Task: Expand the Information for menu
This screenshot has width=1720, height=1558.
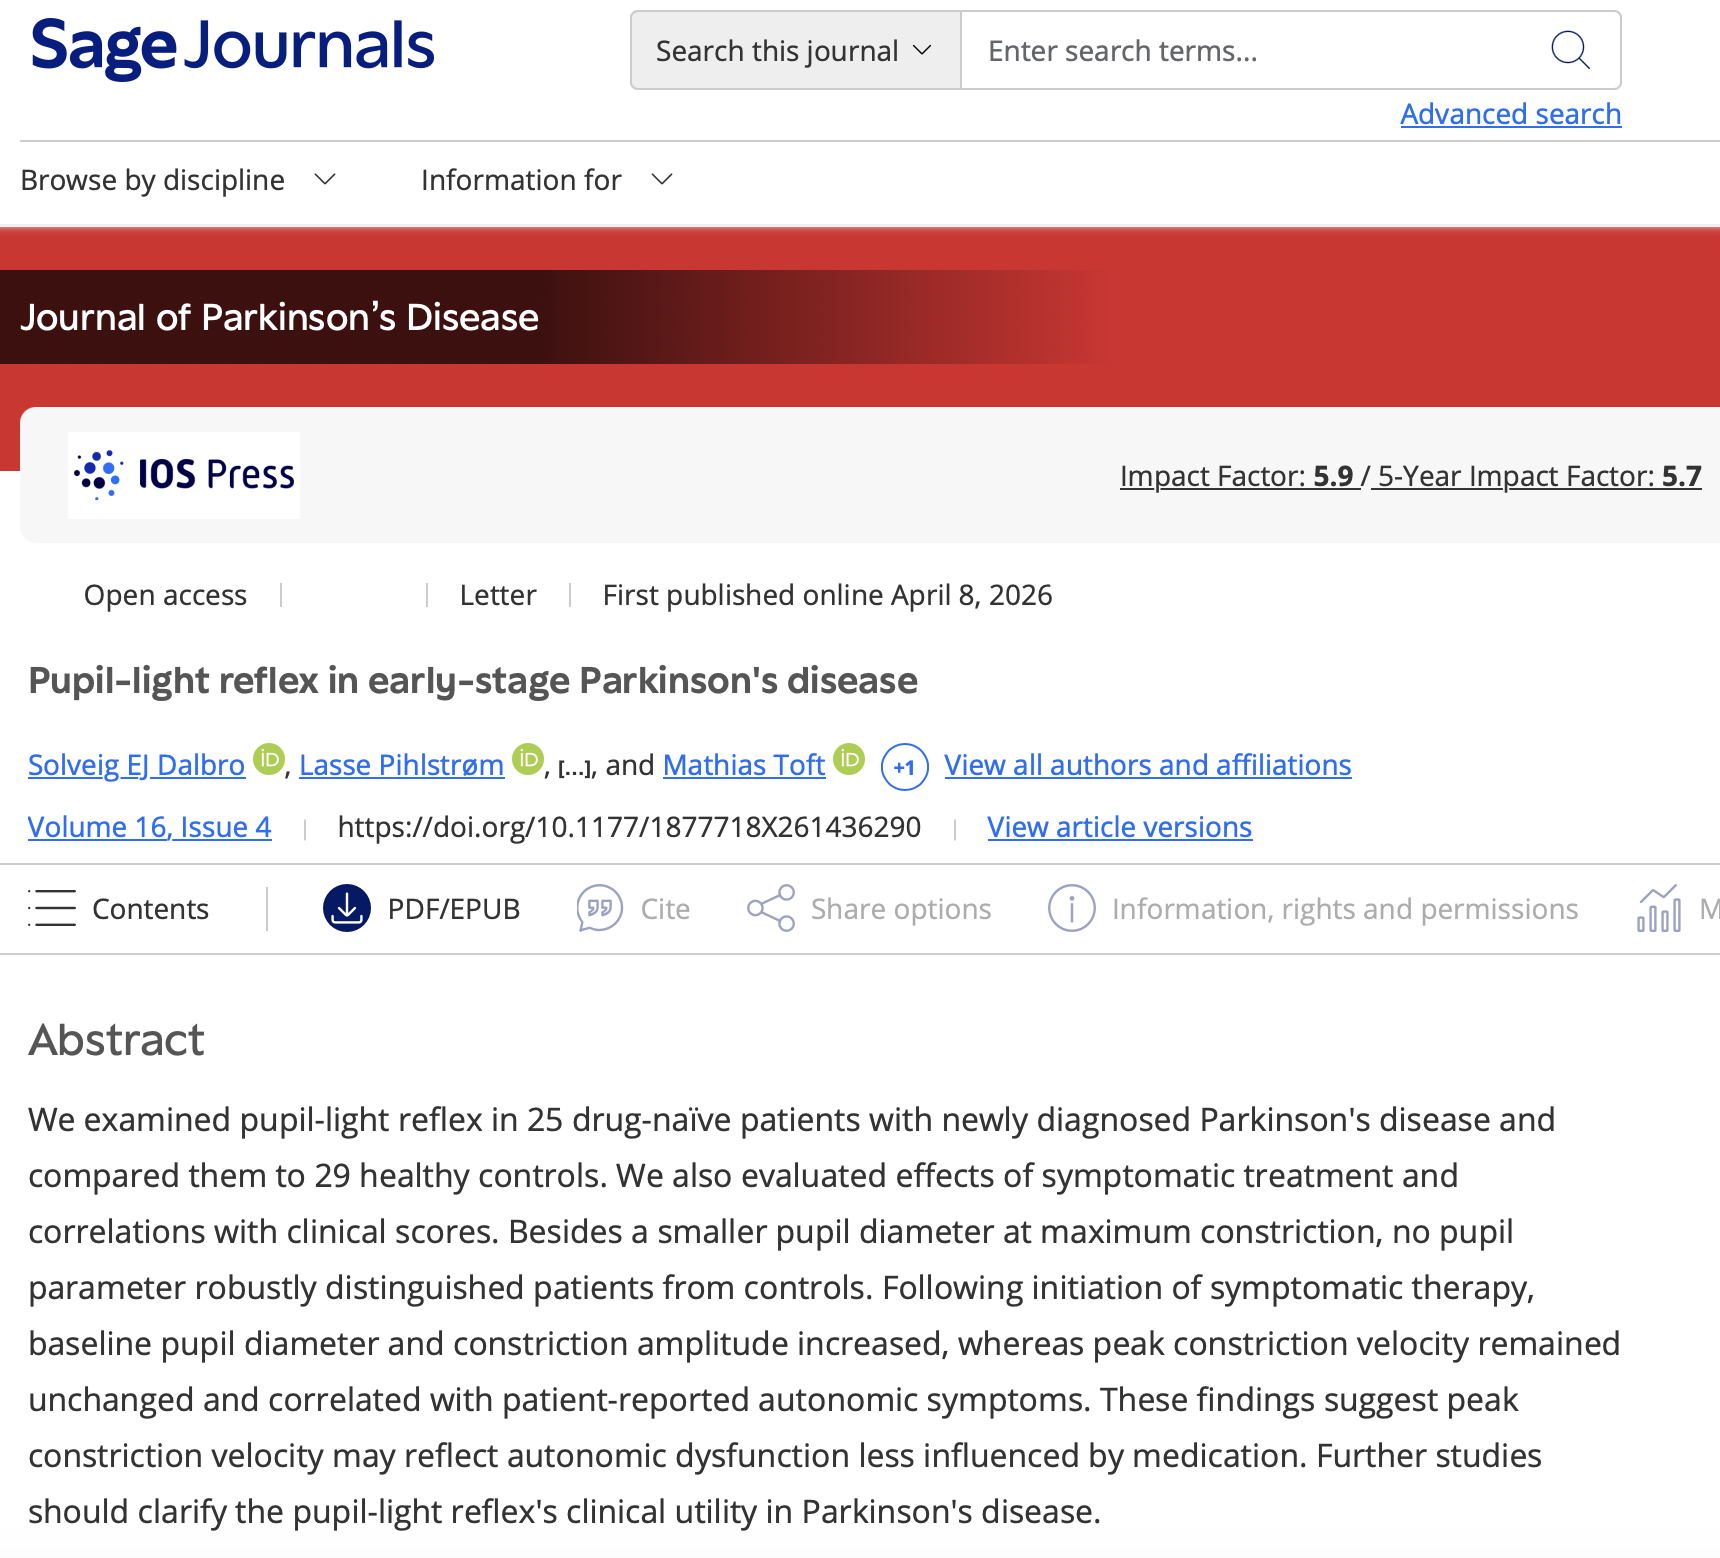Action: [x=547, y=180]
